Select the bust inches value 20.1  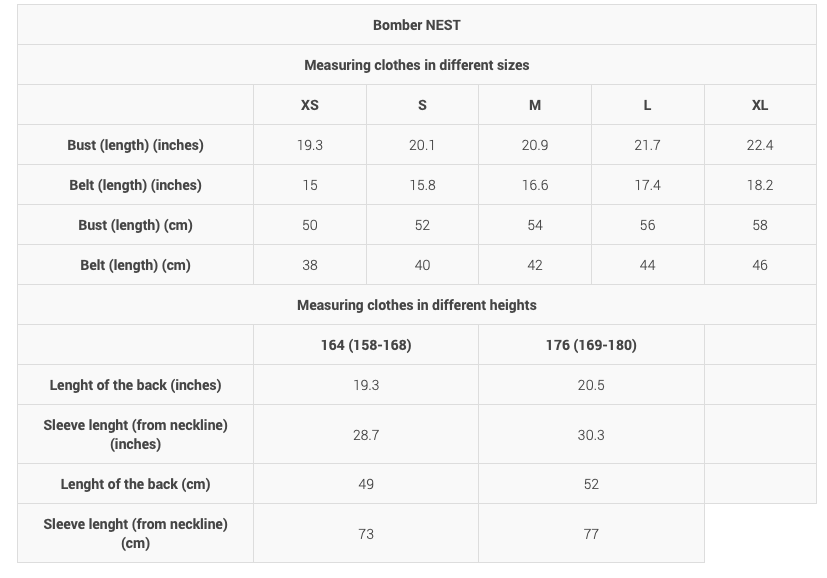tap(422, 145)
